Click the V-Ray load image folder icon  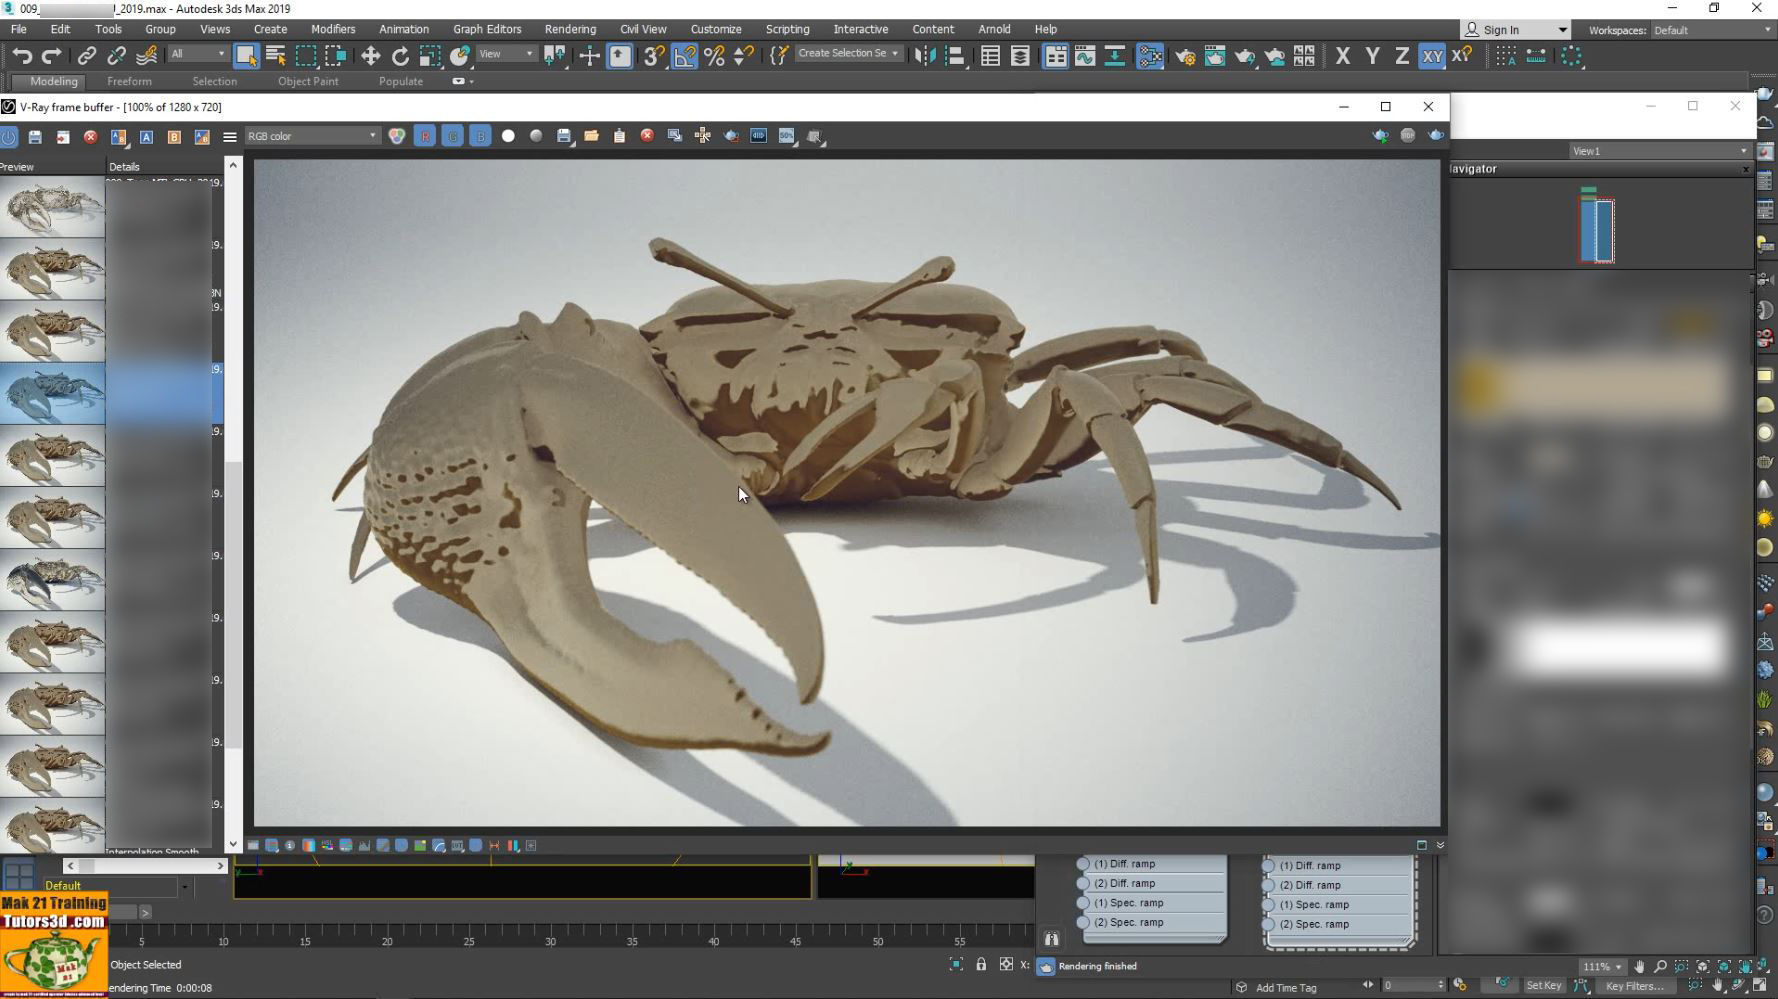tap(591, 136)
